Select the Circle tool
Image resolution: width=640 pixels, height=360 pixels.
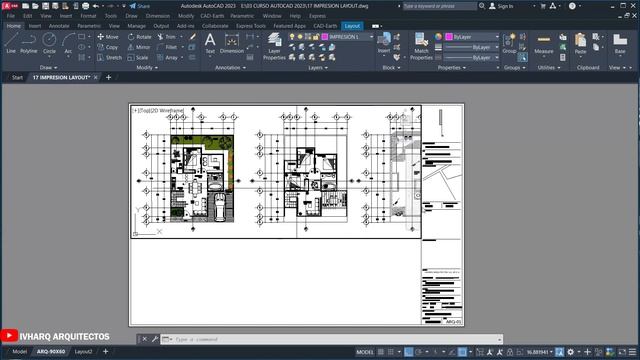coord(49,43)
